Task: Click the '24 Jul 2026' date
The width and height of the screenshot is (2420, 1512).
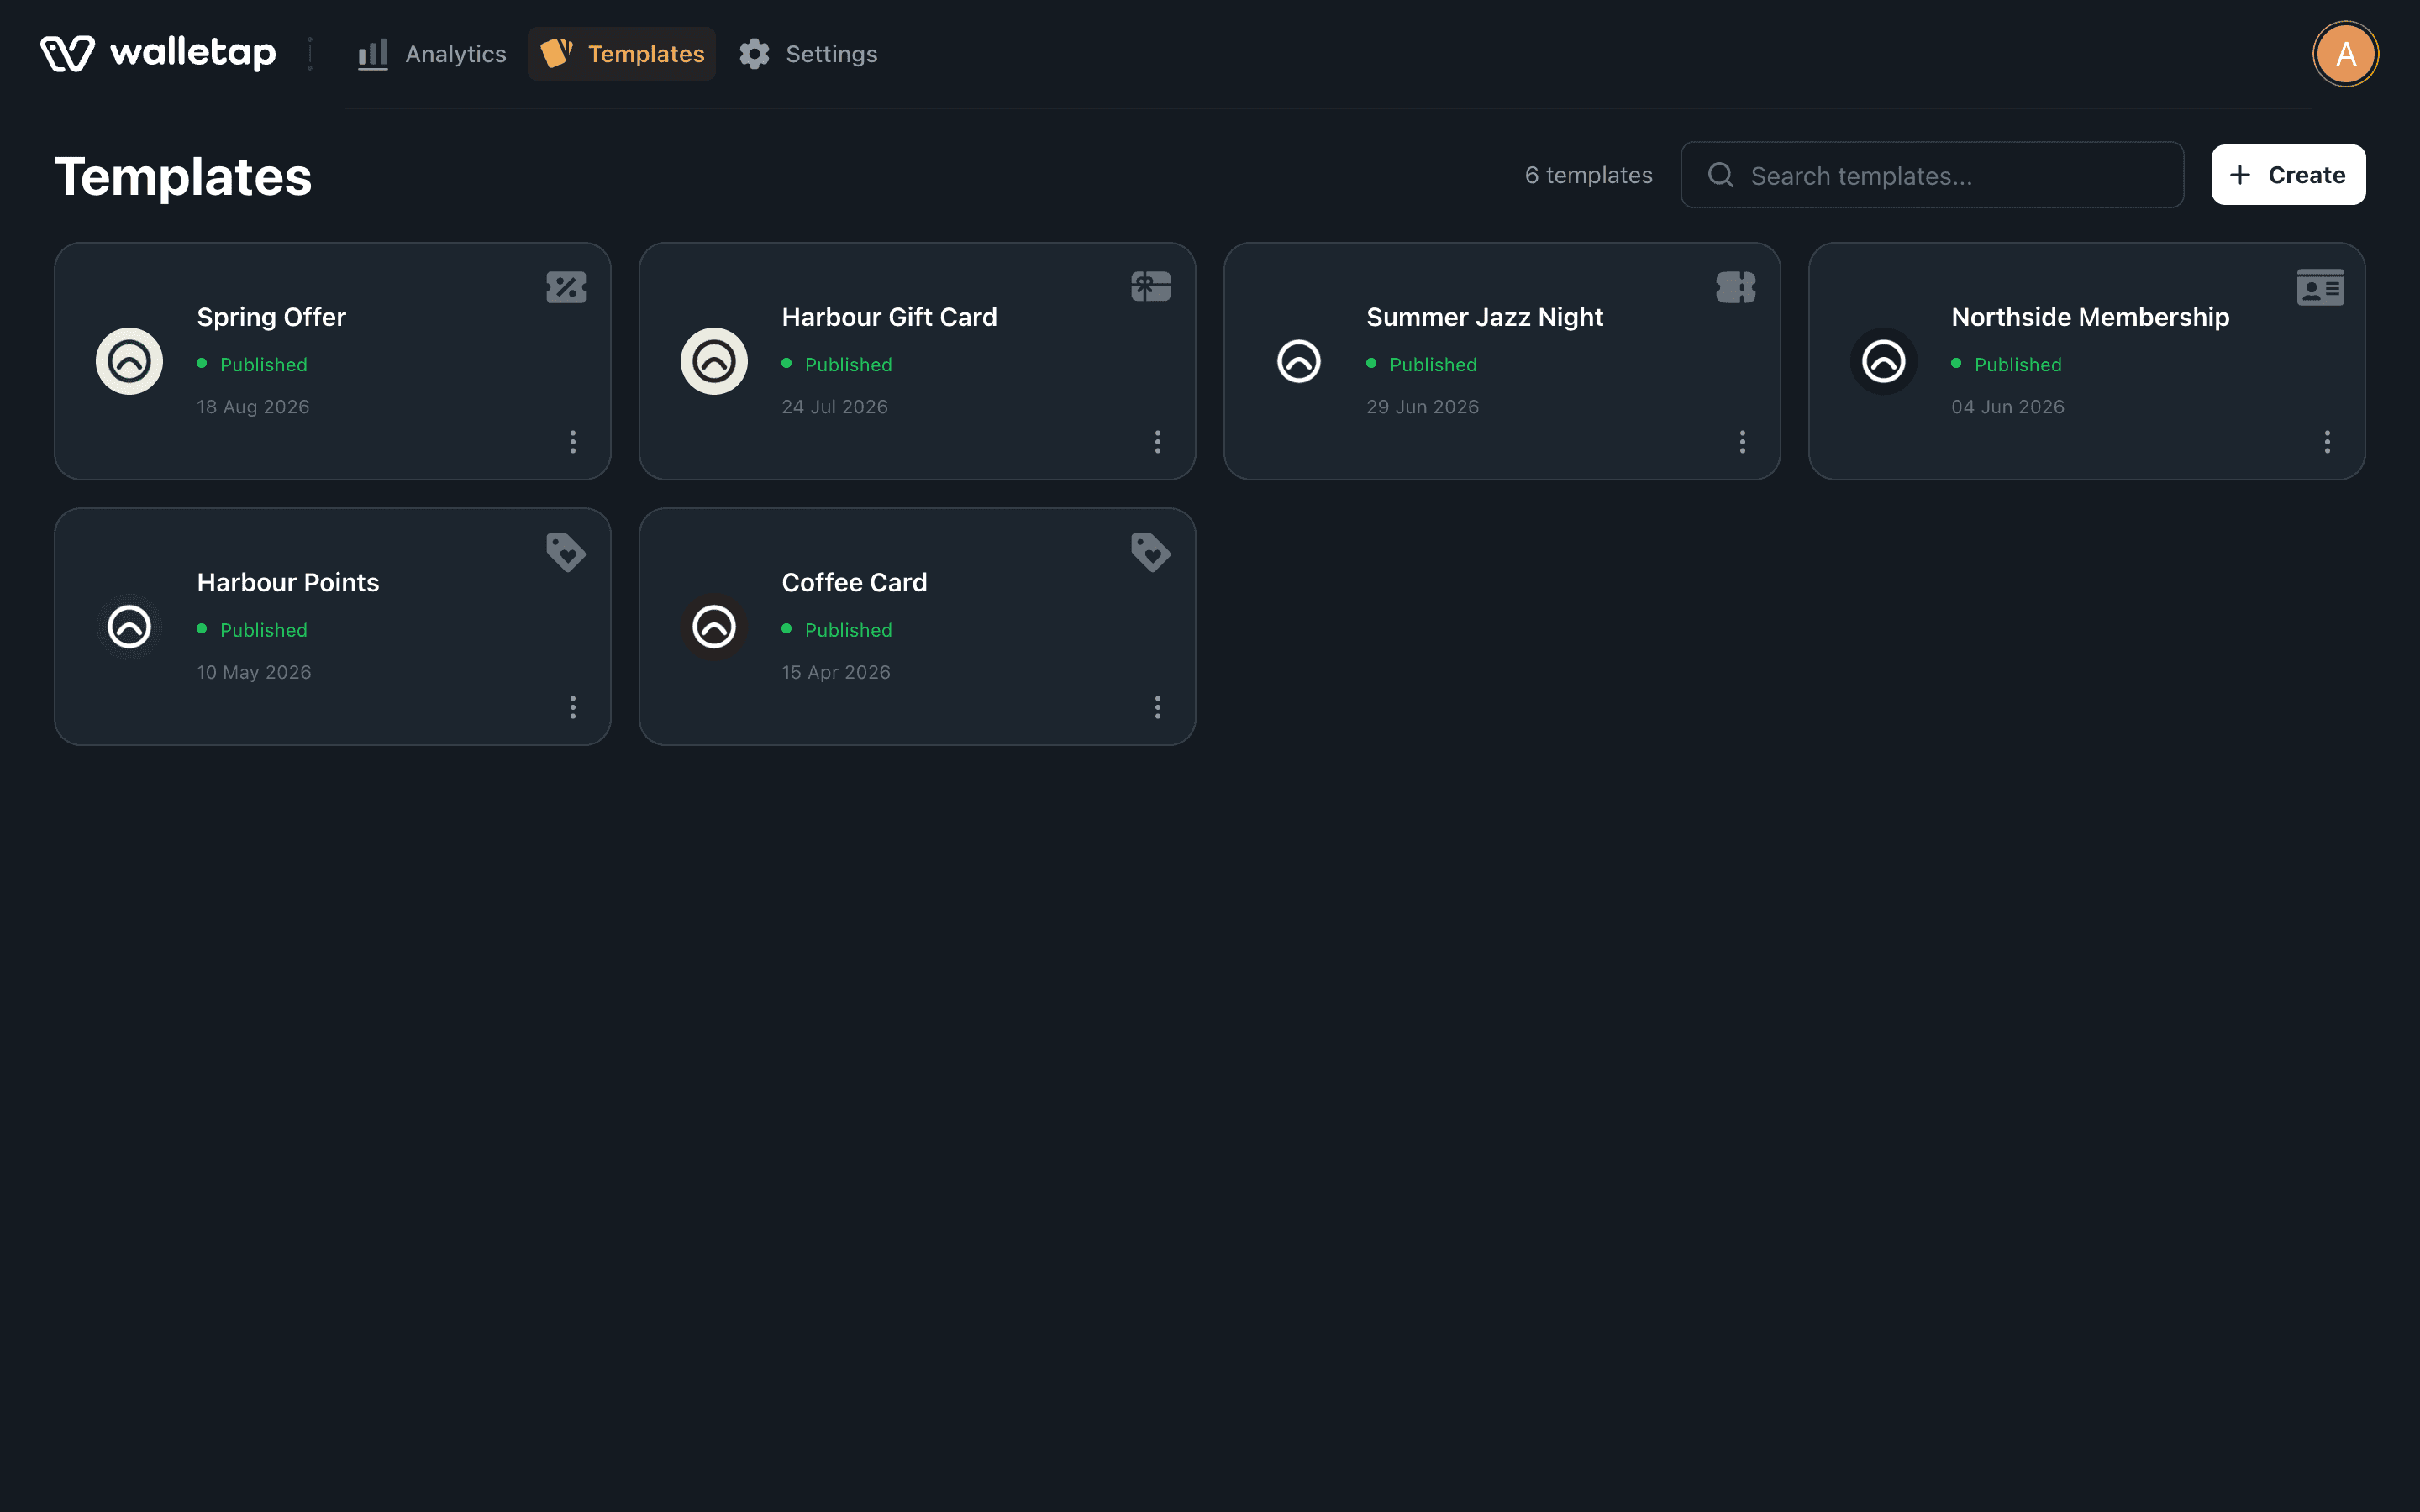Action: click(x=835, y=407)
